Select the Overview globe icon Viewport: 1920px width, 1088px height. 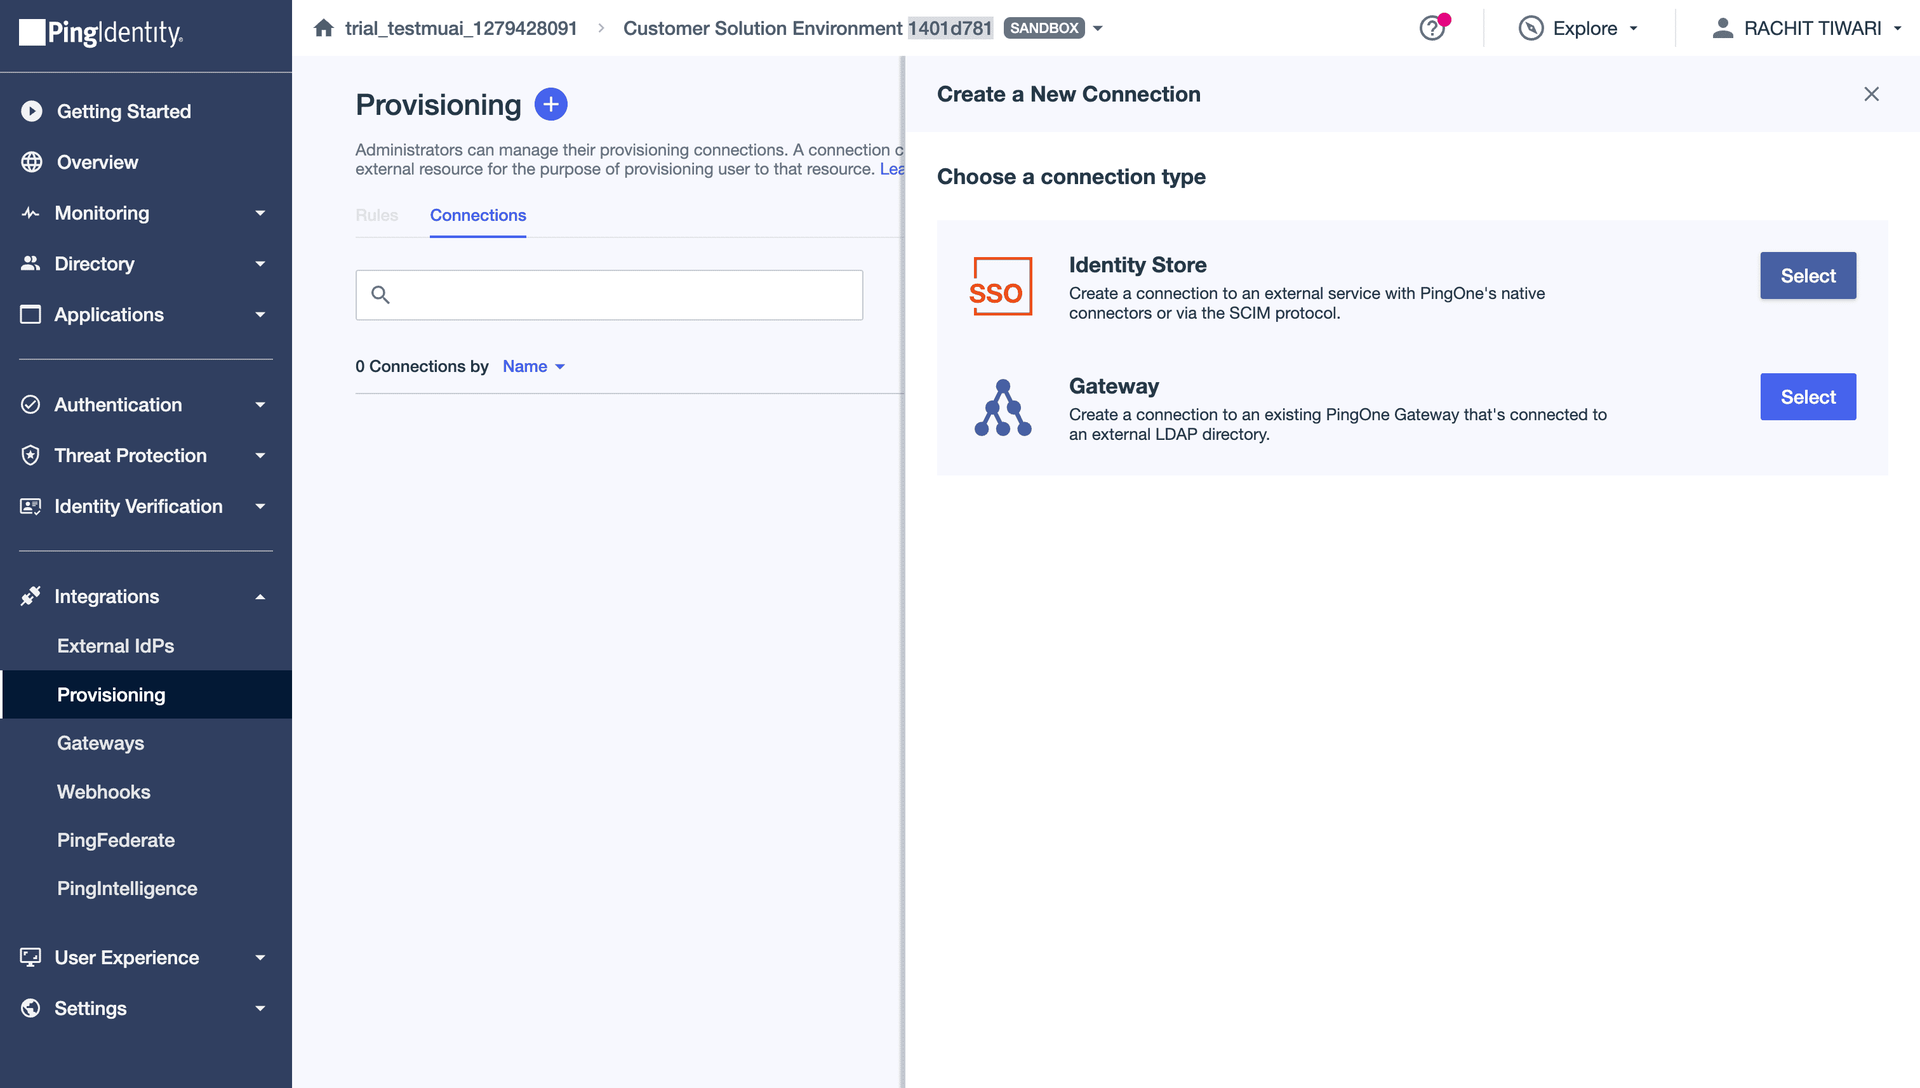(x=30, y=162)
